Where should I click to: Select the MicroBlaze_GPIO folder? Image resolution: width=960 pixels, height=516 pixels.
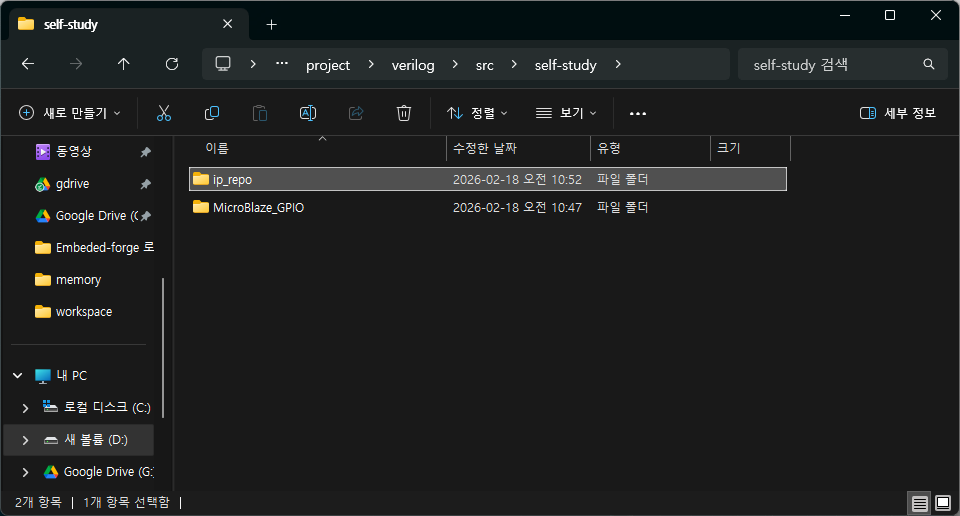pyautogui.click(x=258, y=208)
